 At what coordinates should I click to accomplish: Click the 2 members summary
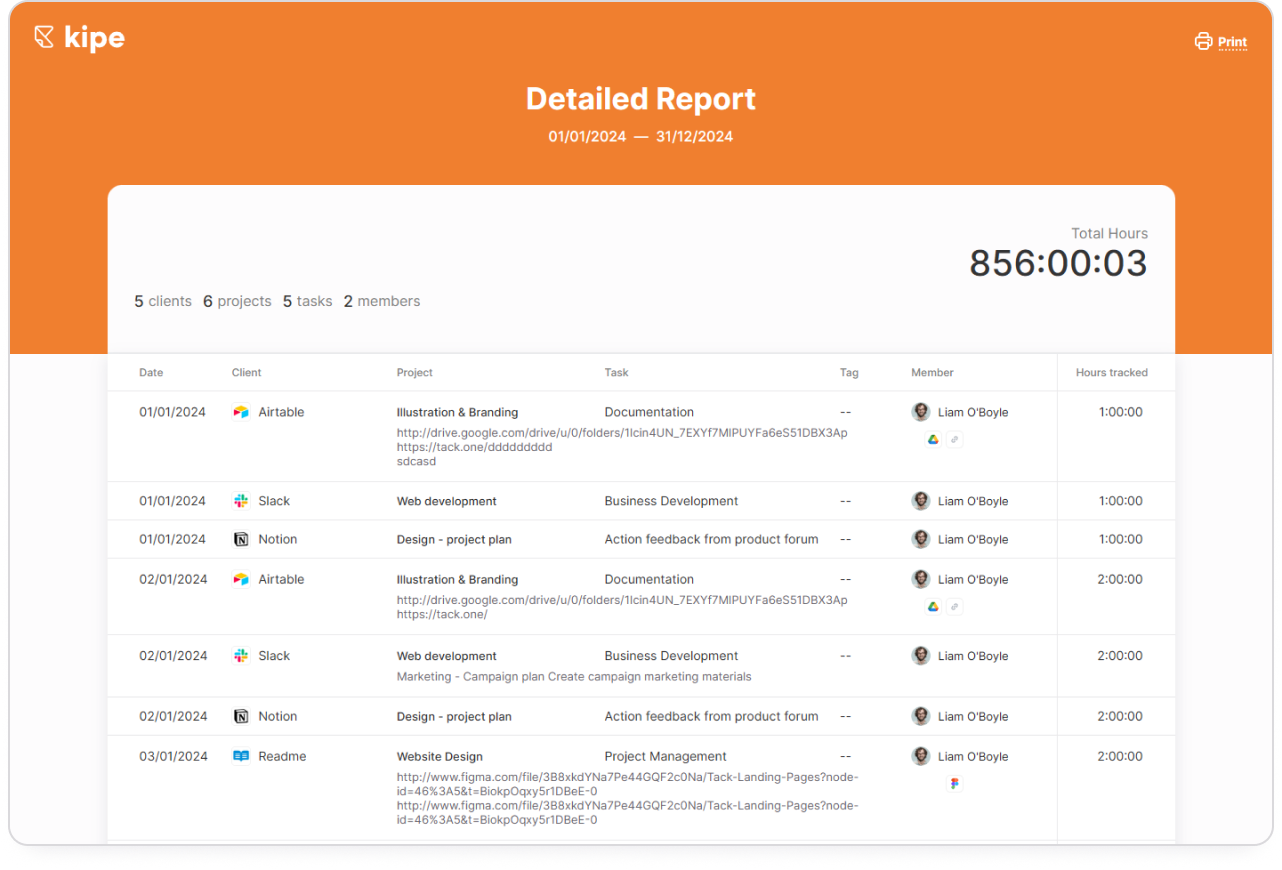click(x=382, y=301)
